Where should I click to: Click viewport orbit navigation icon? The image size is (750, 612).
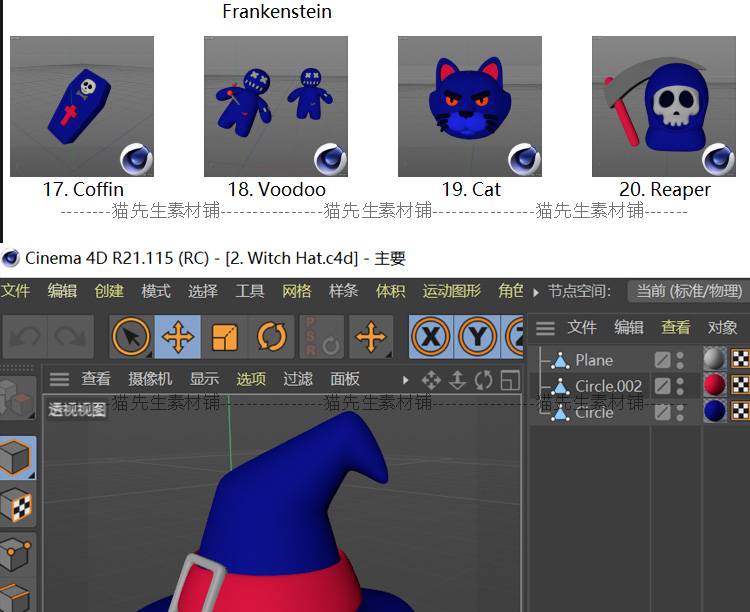coord(483,380)
